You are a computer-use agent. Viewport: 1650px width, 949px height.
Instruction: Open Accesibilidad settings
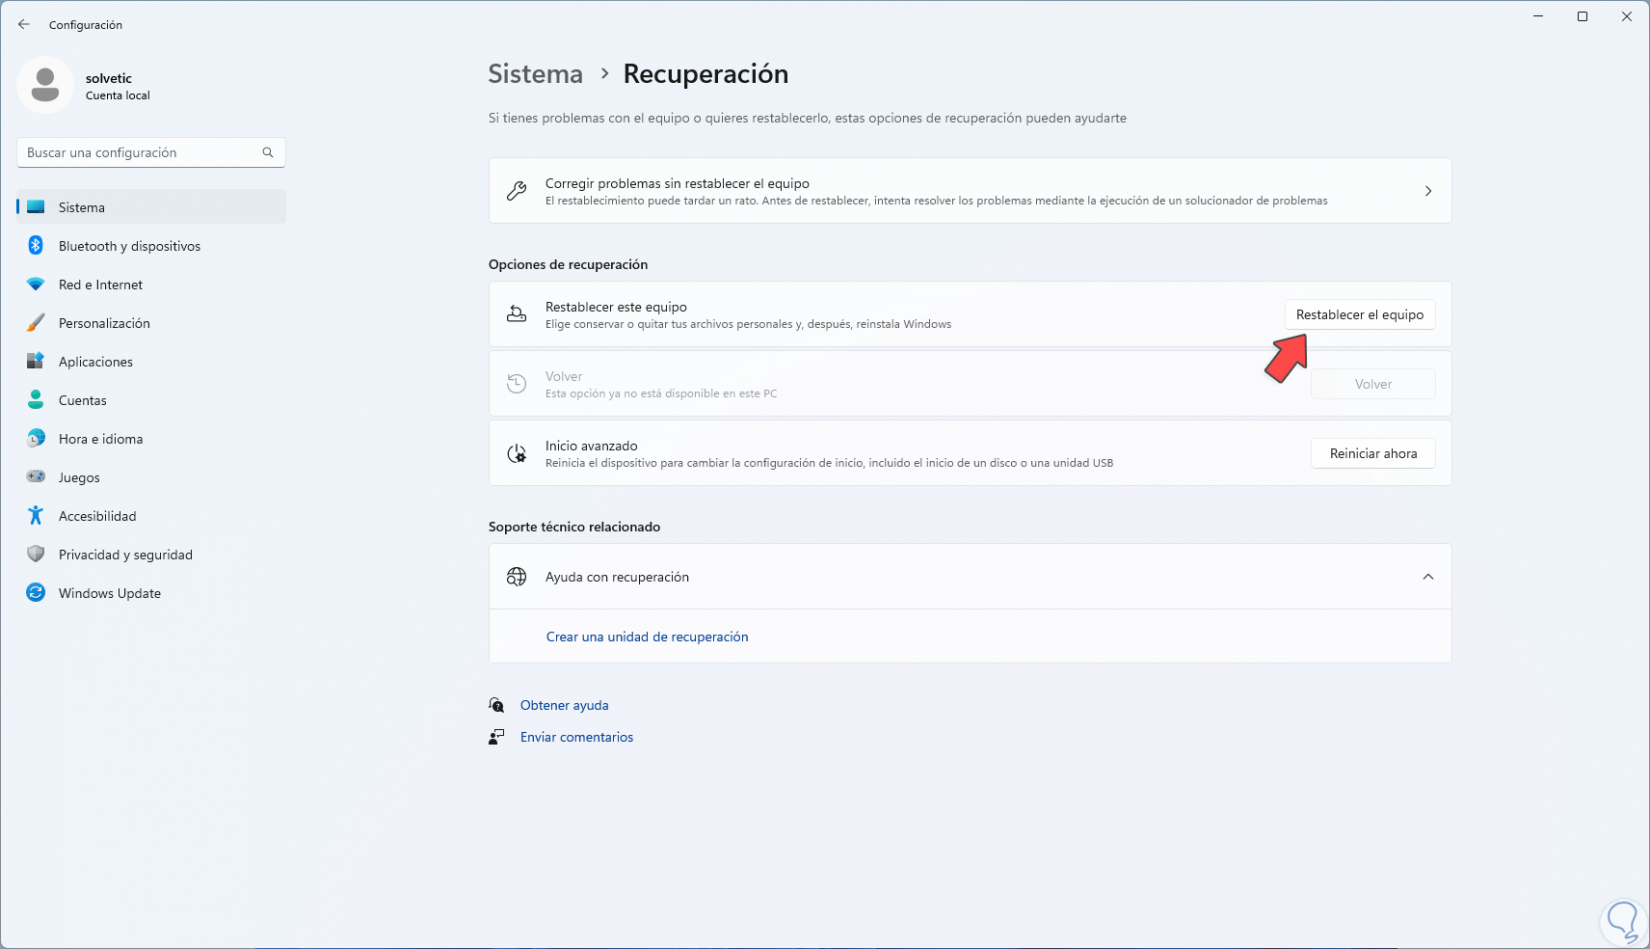tap(152, 516)
